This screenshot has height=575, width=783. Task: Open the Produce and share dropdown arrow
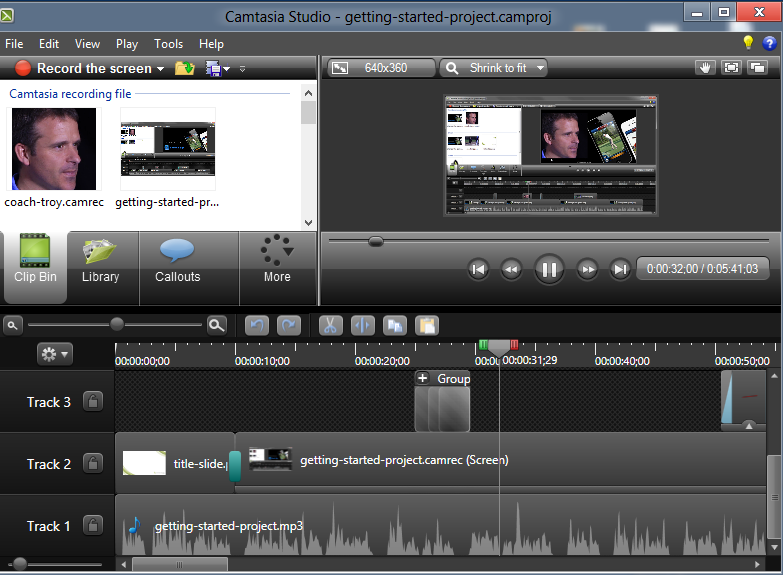[226, 69]
